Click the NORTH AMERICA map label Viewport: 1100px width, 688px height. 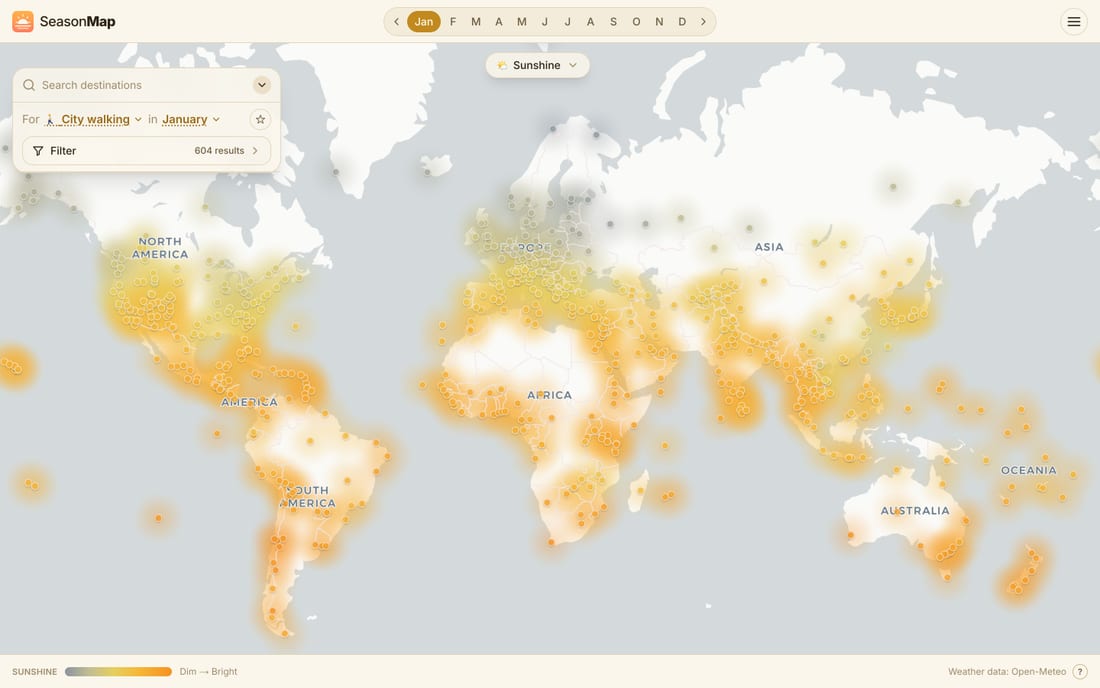(160, 248)
